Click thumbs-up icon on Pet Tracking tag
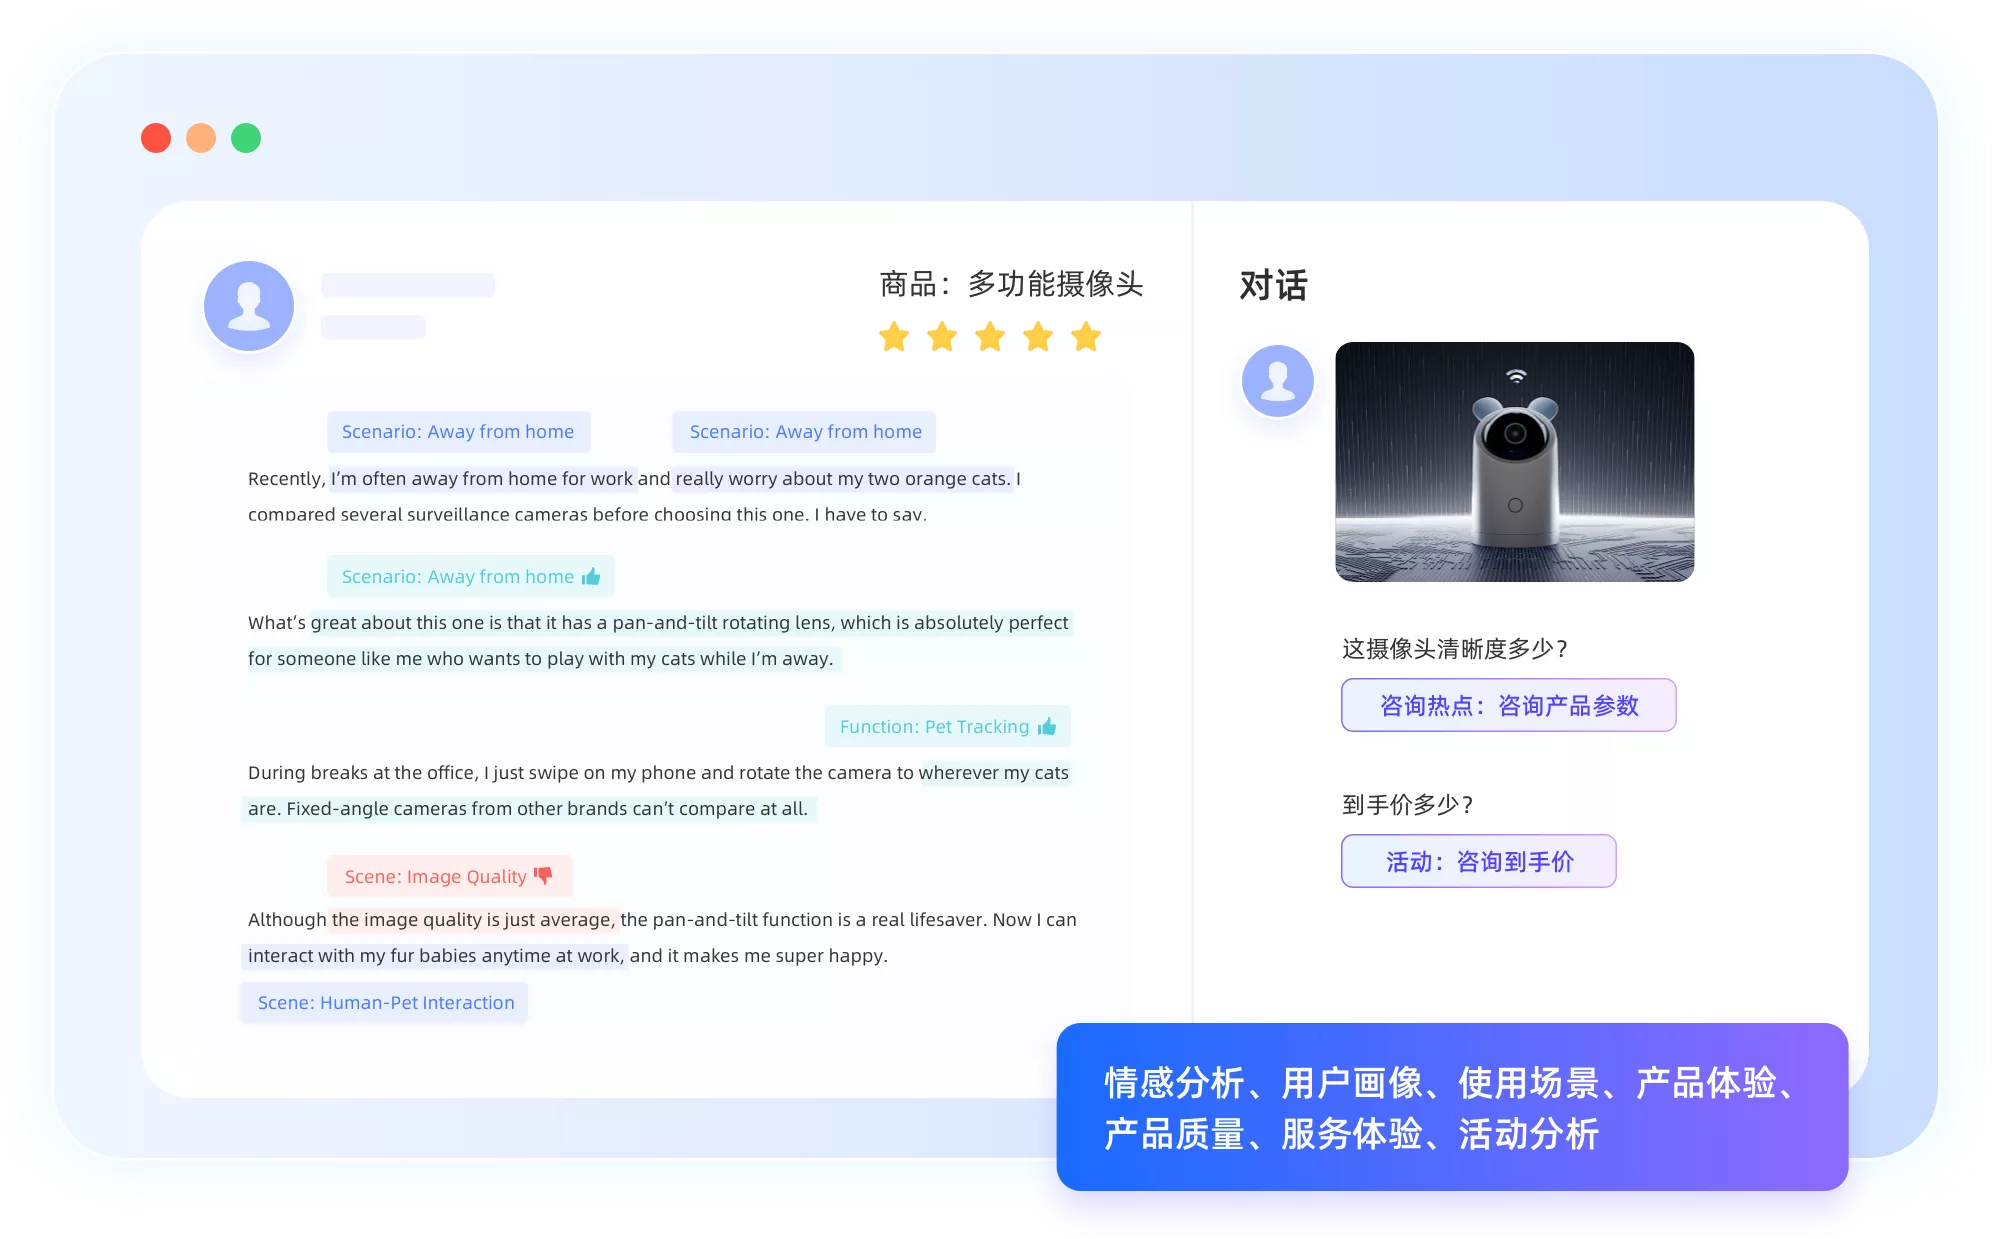1992x1239 pixels. pyautogui.click(x=1047, y=726)
